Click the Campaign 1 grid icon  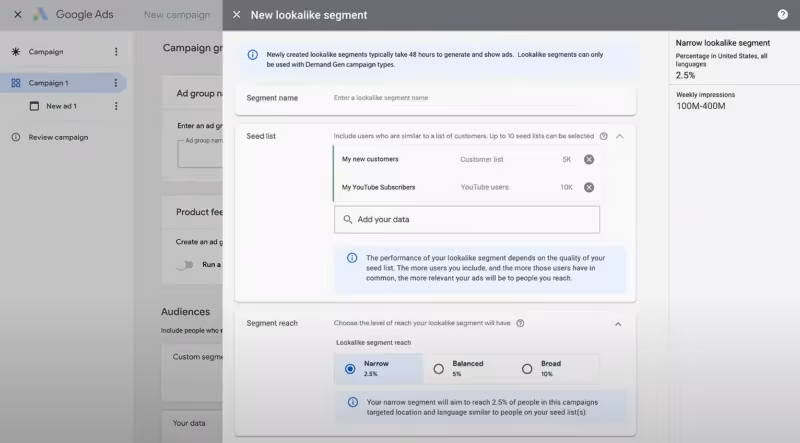16,83
